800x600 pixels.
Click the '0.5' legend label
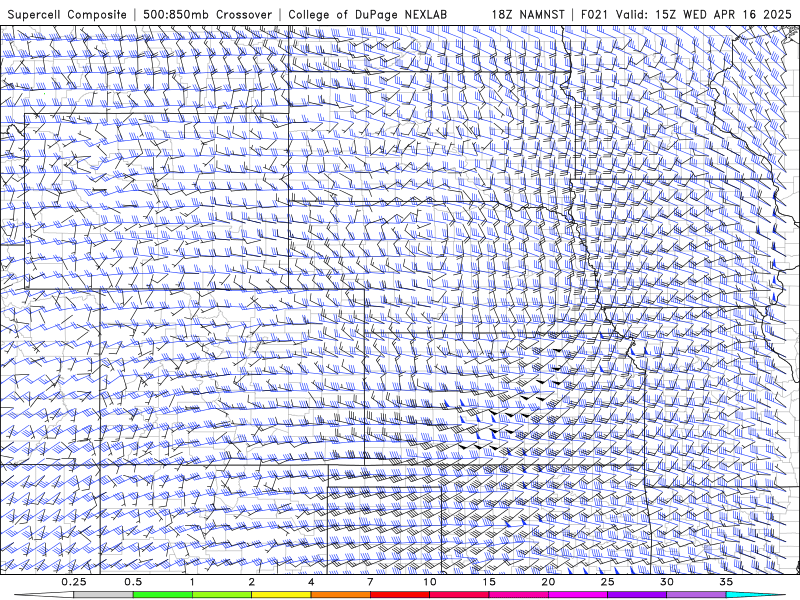click(x=133, y=582)
